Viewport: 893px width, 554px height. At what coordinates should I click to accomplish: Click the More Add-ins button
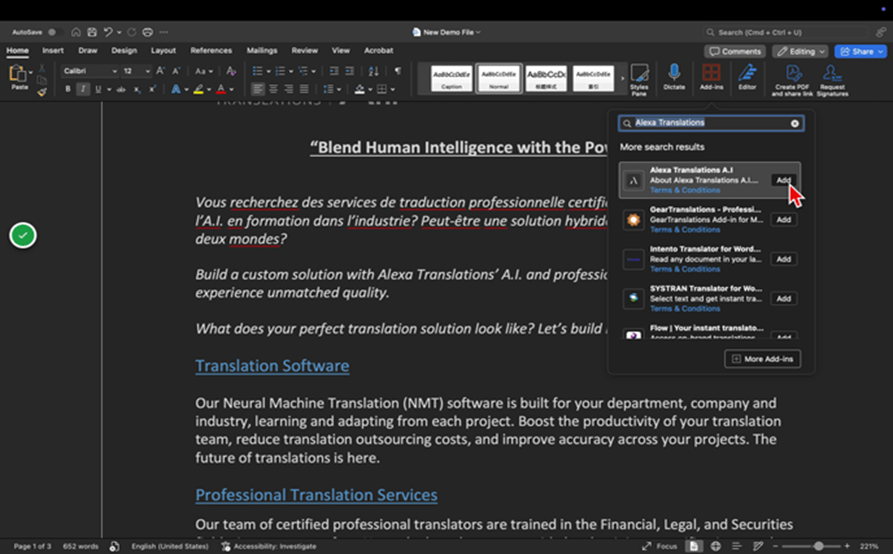(762, 359)
